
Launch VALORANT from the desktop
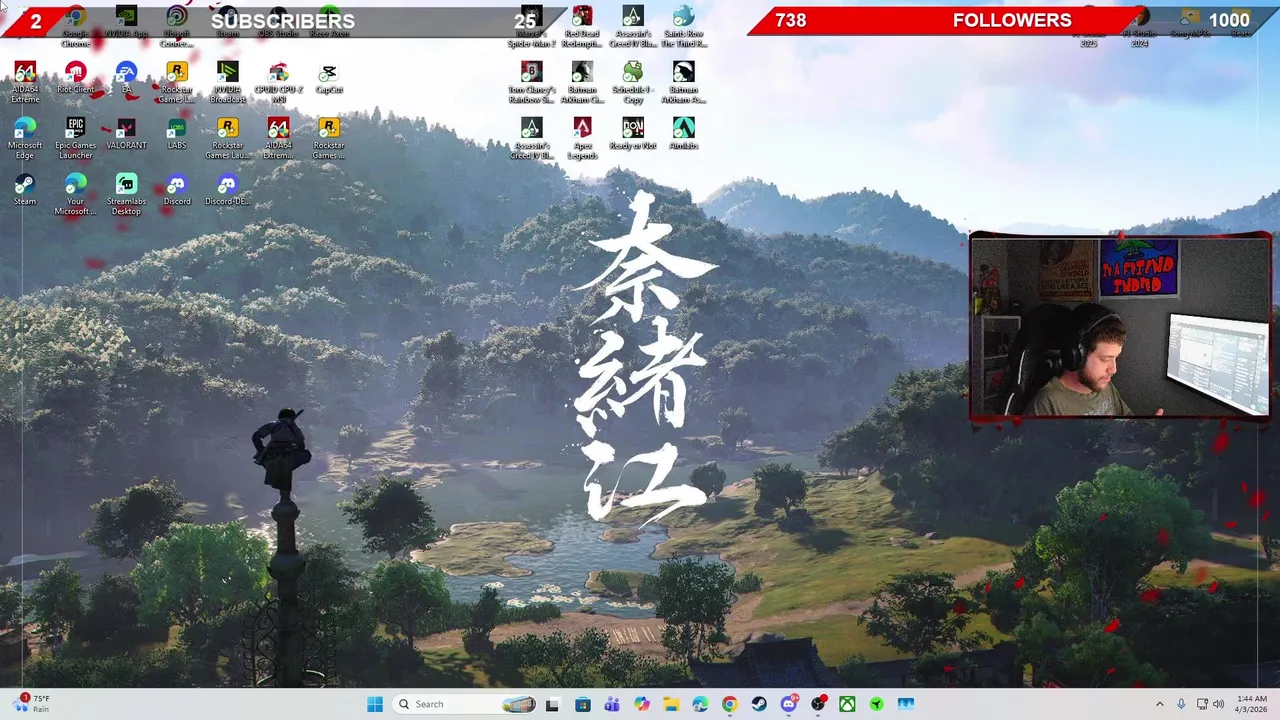(x=126, y=134)
